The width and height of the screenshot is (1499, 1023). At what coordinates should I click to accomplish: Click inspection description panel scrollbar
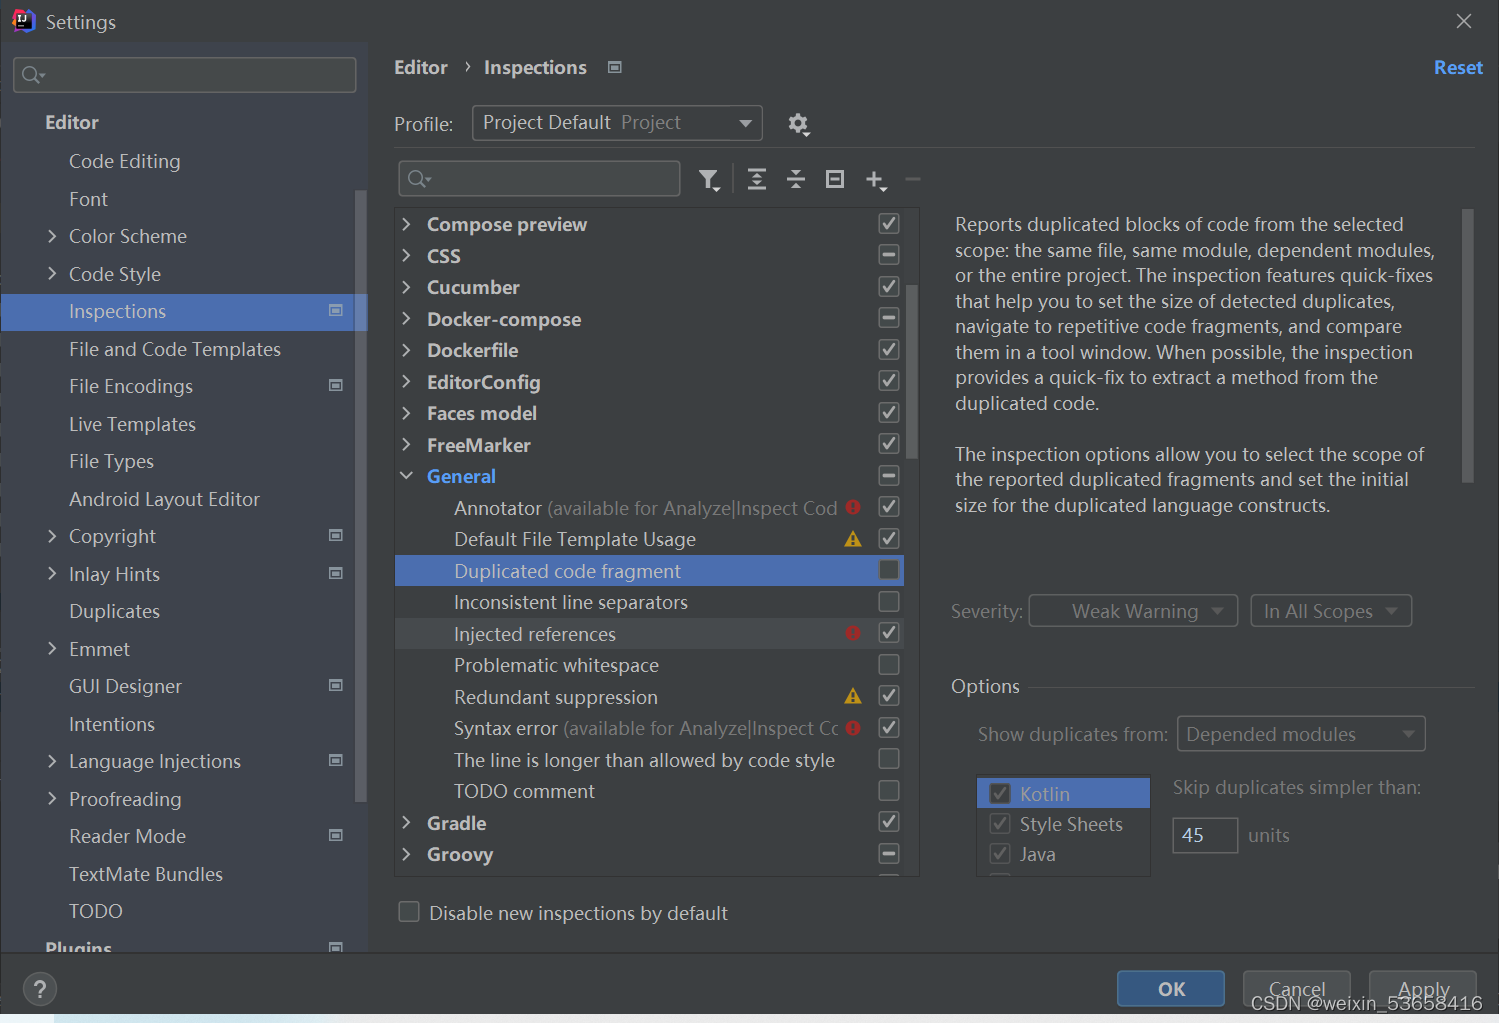(1467, 345)
